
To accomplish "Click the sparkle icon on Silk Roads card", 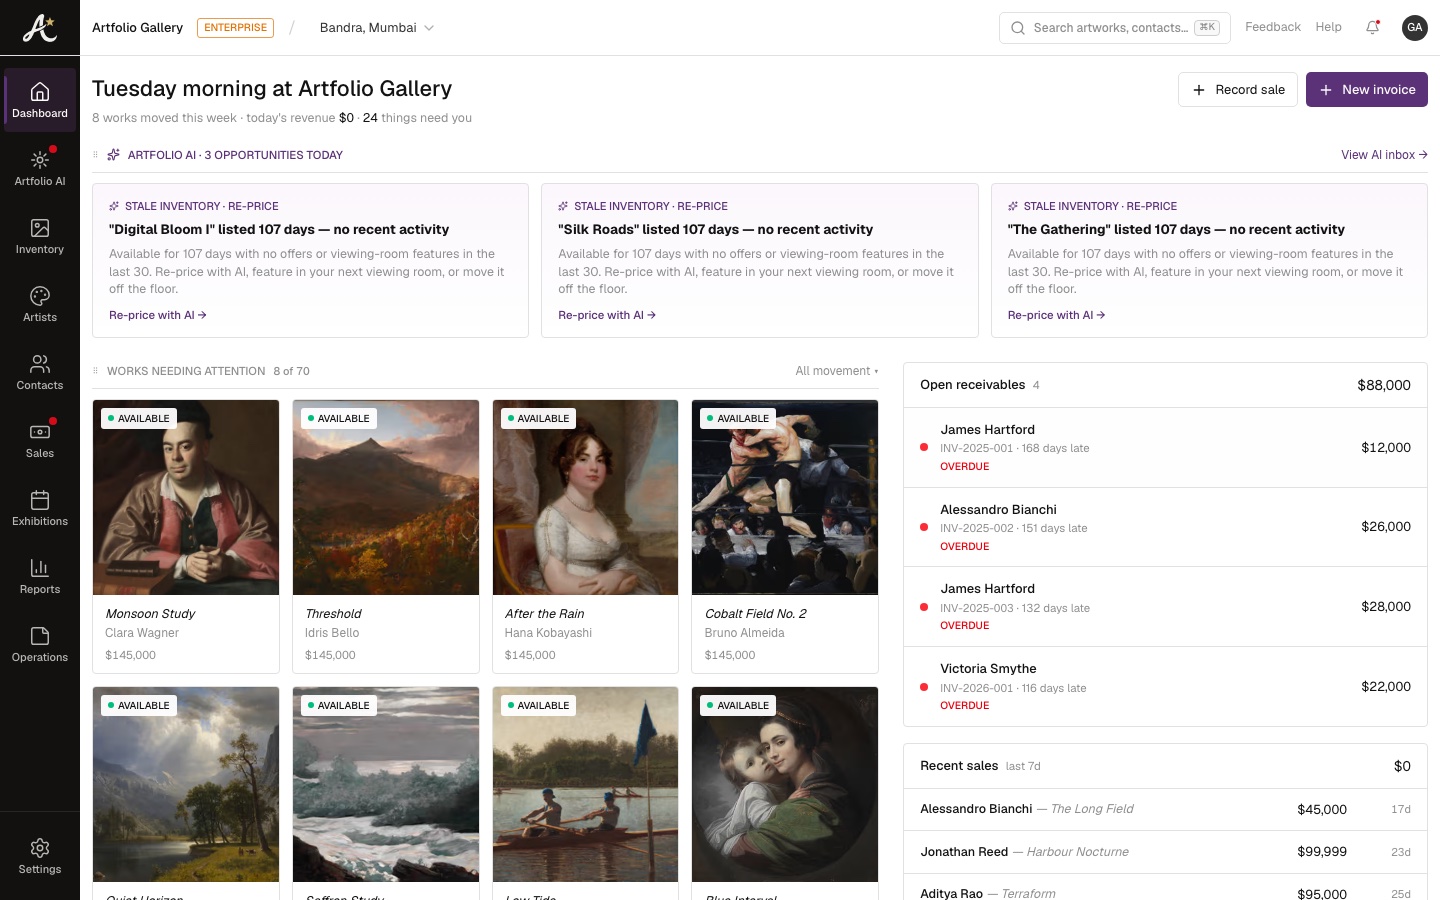I will coord(563,206).
